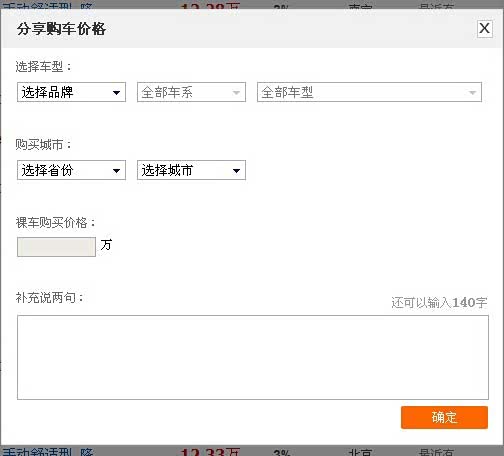Click the 分享购车价格 dialog title
Screen dimensions: 504x456
pos(61,29)
